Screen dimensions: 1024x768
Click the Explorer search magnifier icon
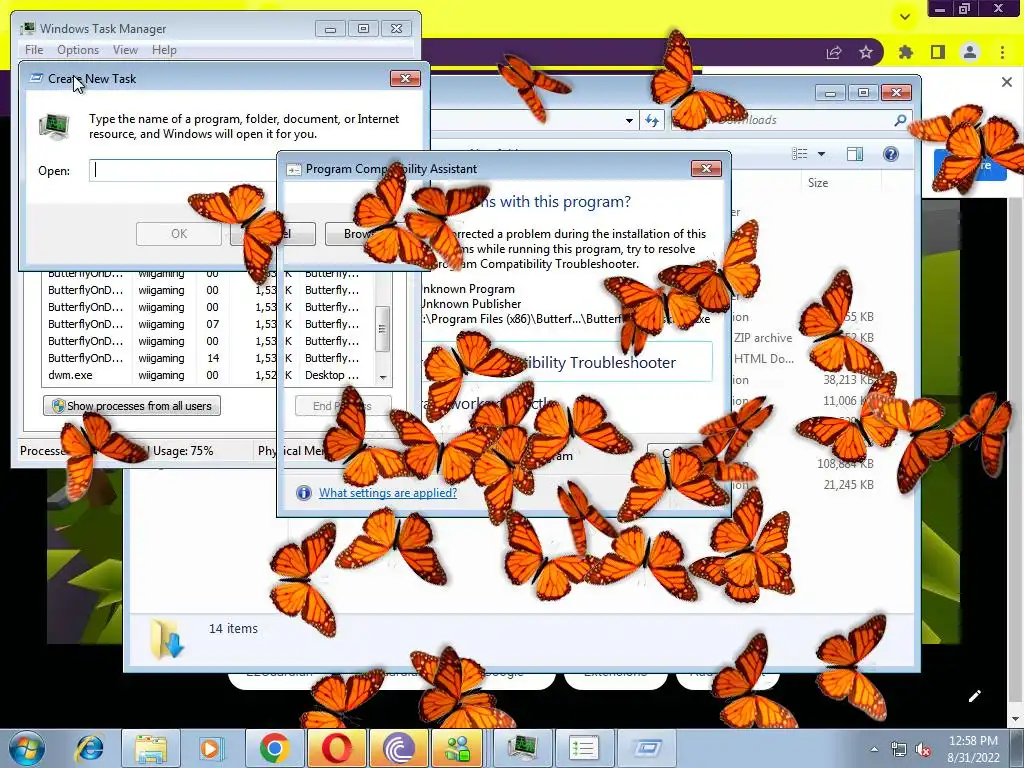coord(900,120)
